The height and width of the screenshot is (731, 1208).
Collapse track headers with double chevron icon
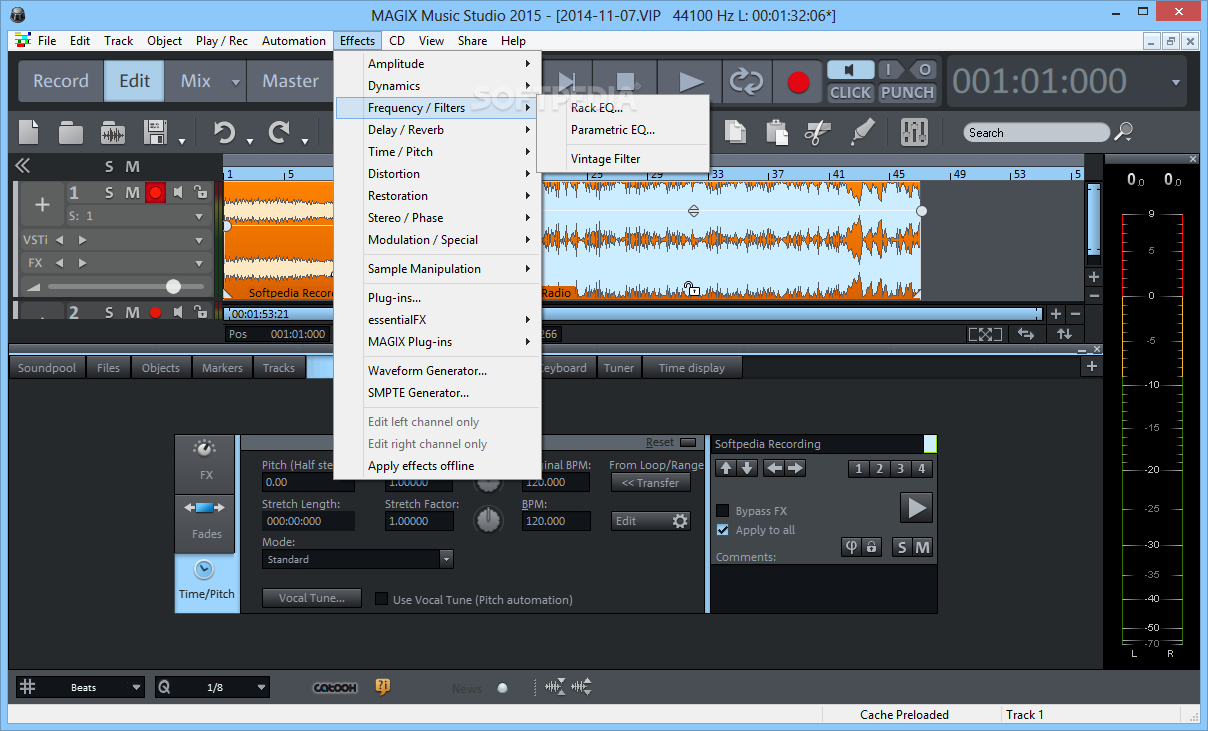tap(22, 166)
